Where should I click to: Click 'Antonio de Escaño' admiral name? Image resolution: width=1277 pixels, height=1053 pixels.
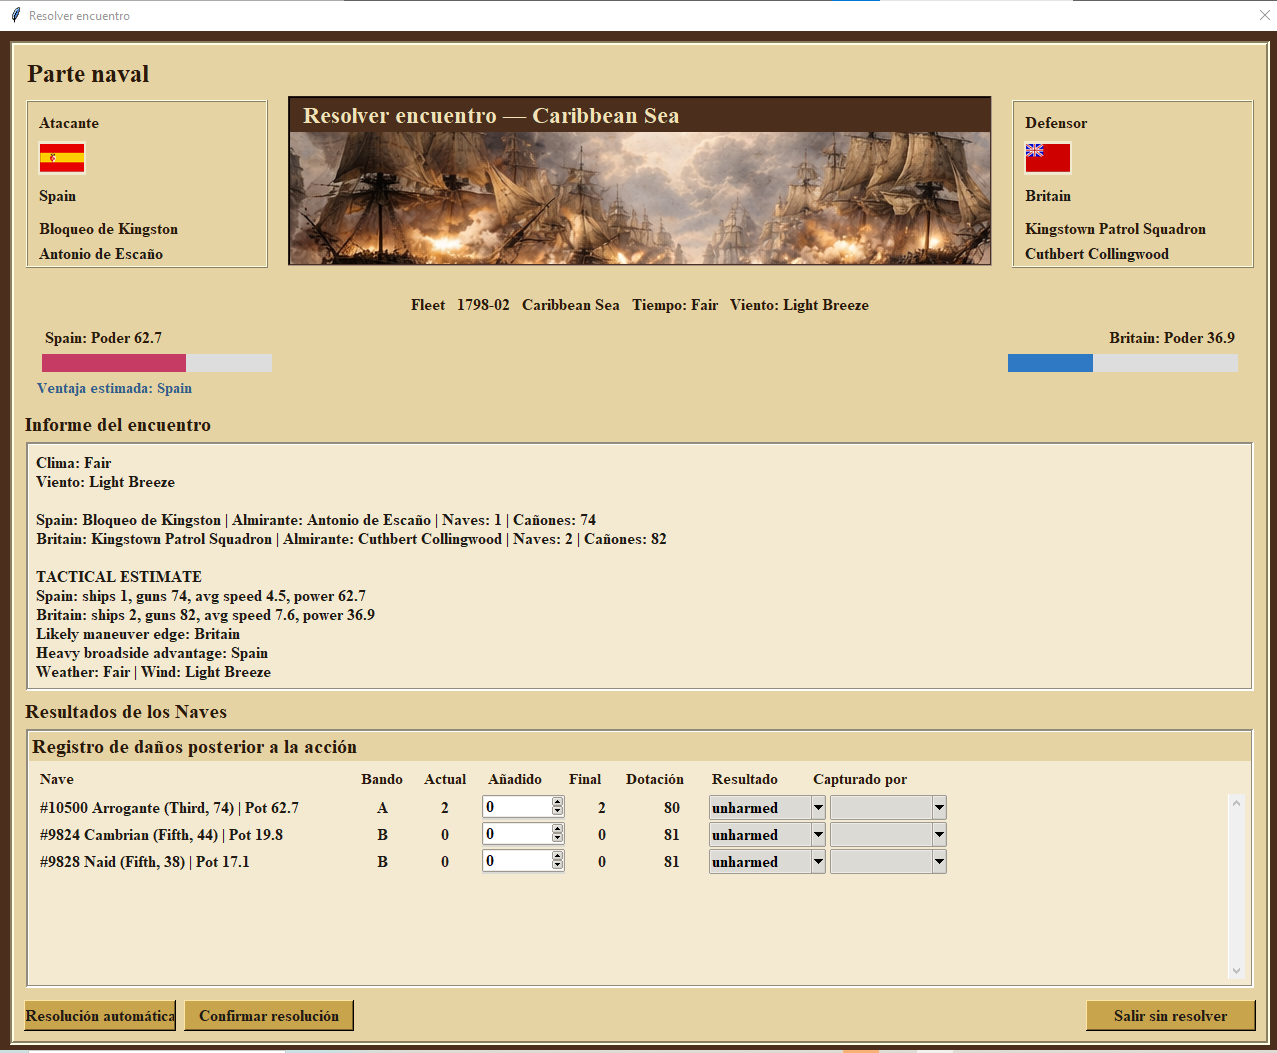pos(101,254)
